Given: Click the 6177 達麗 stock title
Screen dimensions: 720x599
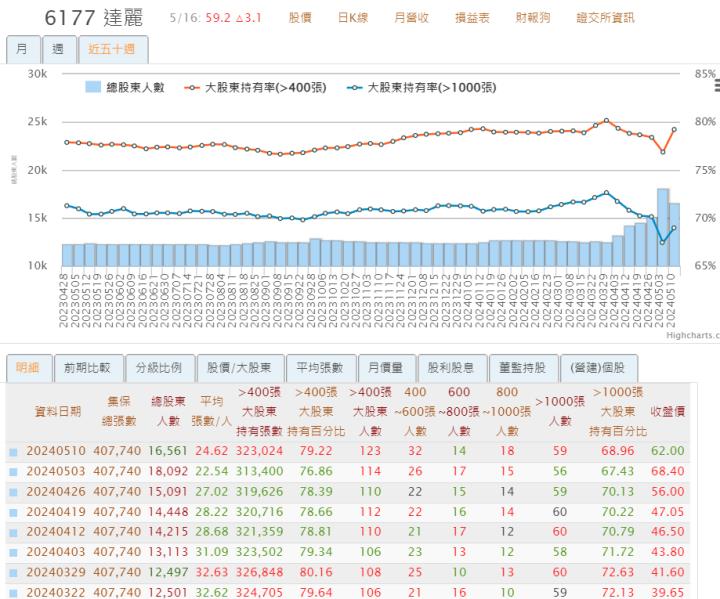Looking at the screenshot, I should point(94,18).
